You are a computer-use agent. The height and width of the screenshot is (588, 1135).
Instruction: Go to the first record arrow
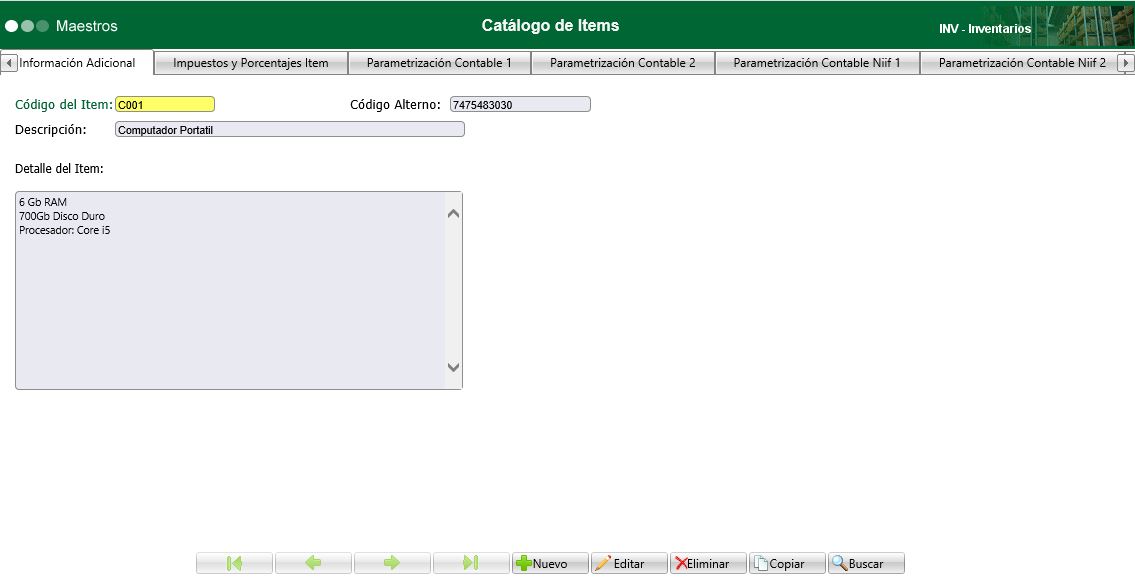235,563
